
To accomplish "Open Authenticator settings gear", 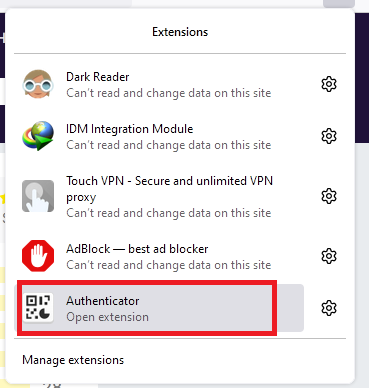I will (x=329, y=308).
